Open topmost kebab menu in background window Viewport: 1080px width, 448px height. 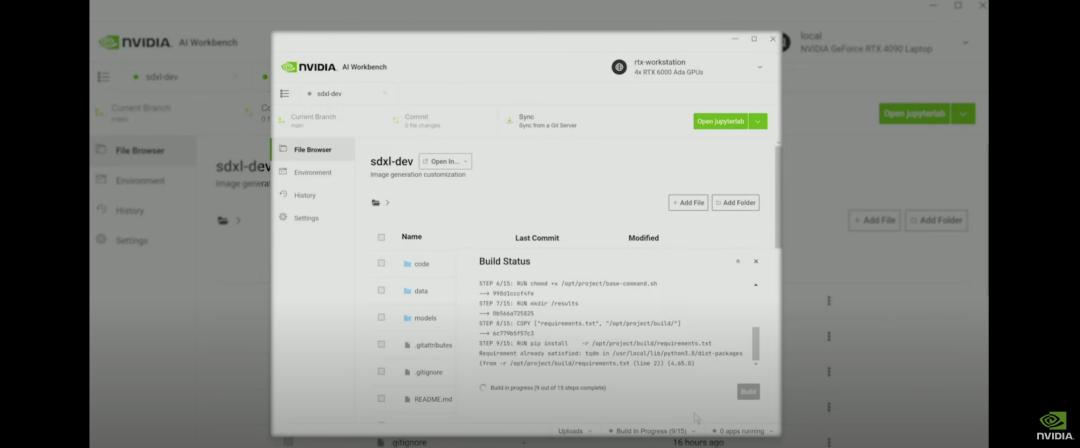point(829,301)
